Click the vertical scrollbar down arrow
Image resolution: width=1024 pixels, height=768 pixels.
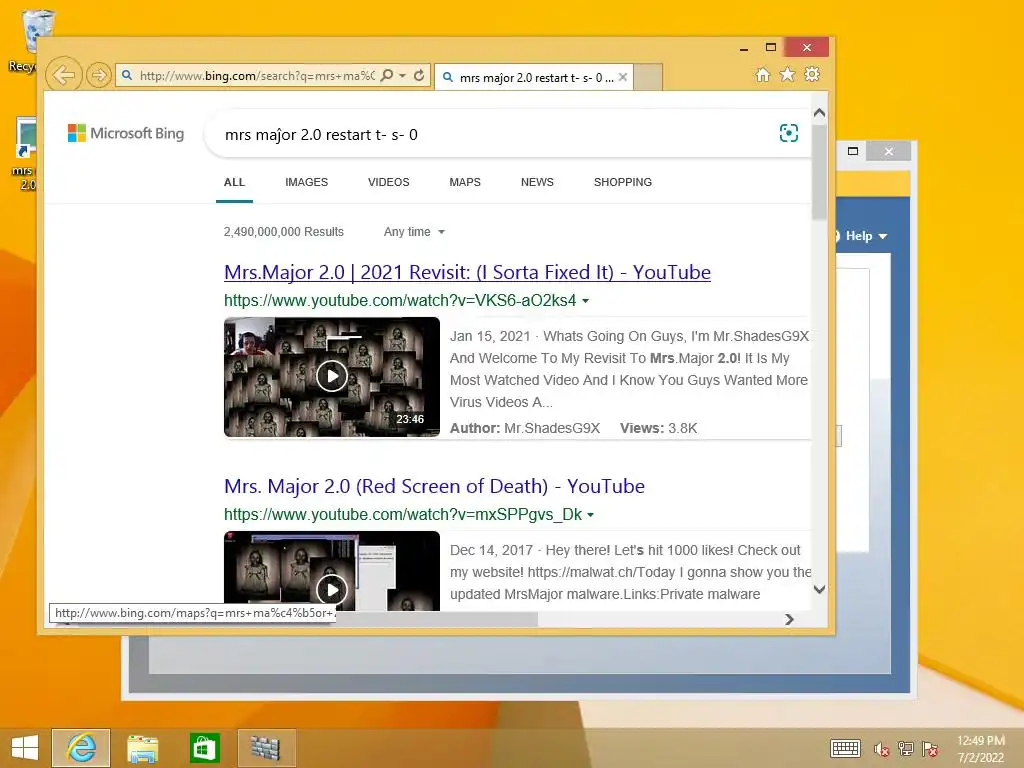pos(820,589)
